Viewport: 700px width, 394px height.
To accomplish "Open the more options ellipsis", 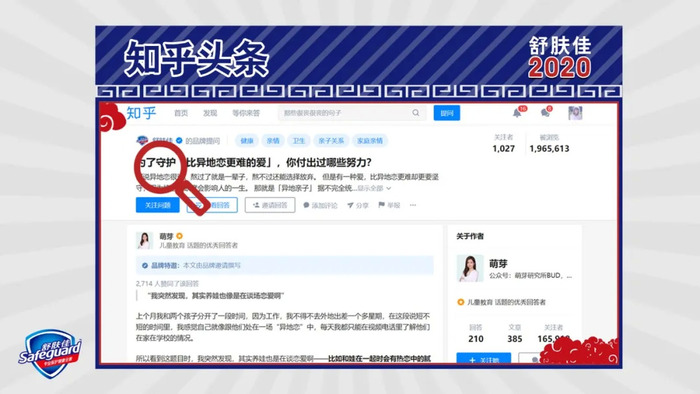I will pos(413,205).
